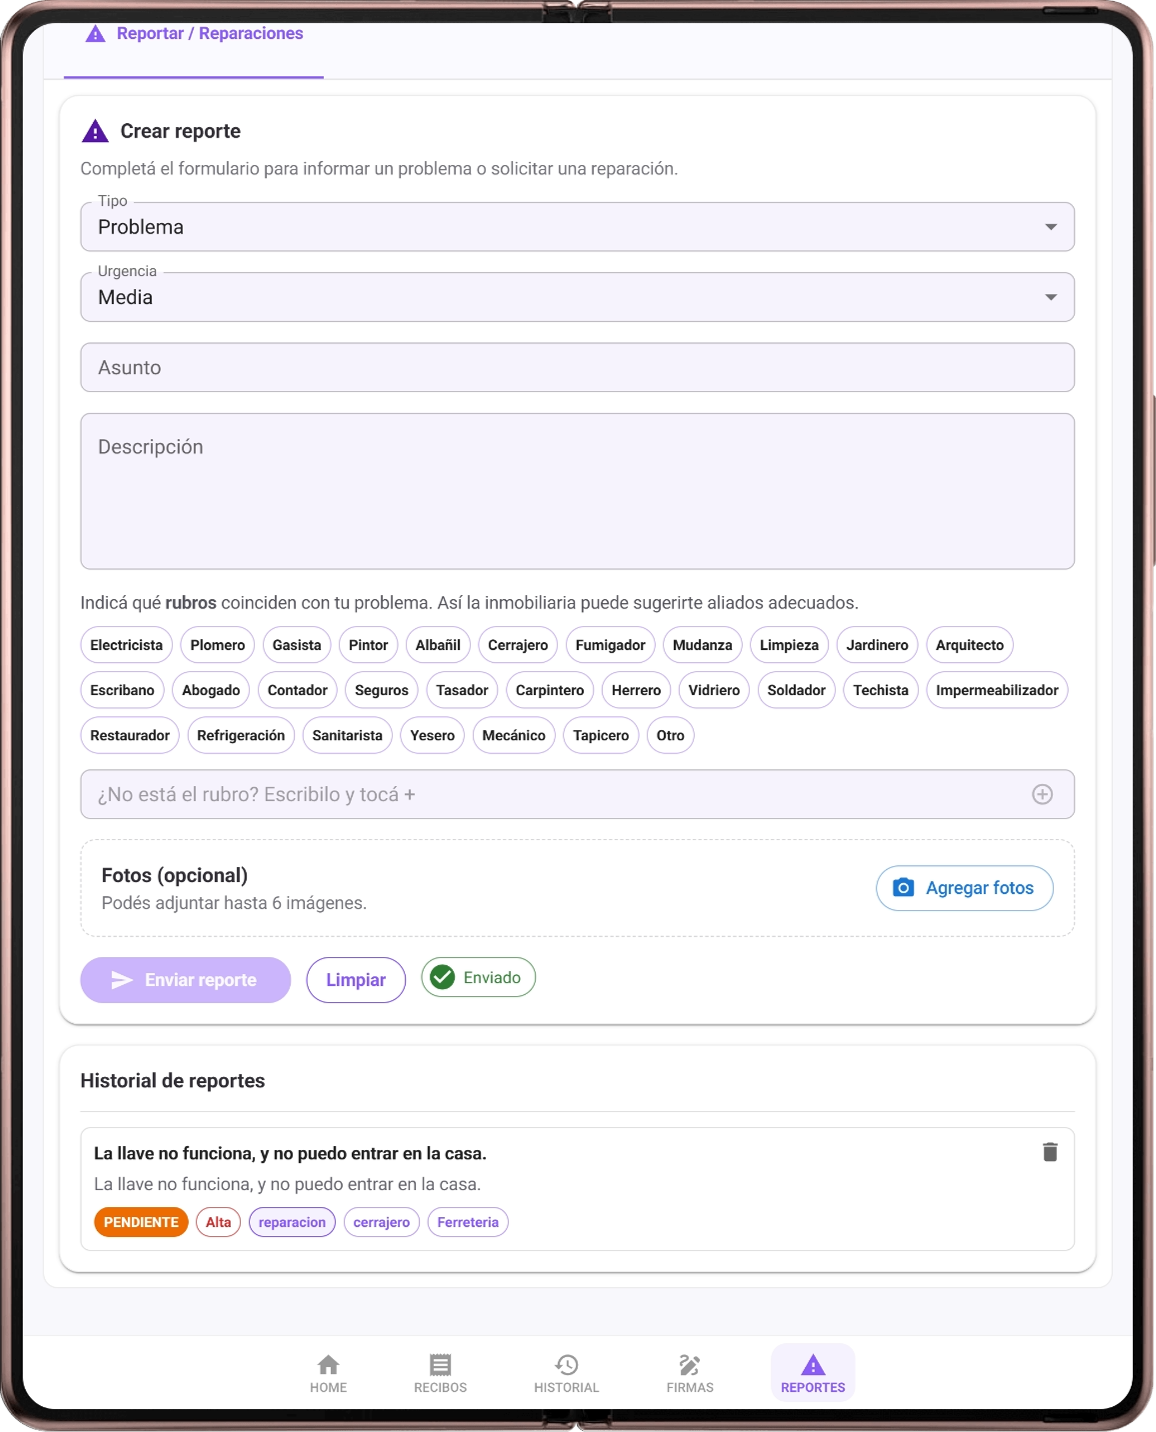
Task: Click the Enviar reporte button
Action: point(186,980)
